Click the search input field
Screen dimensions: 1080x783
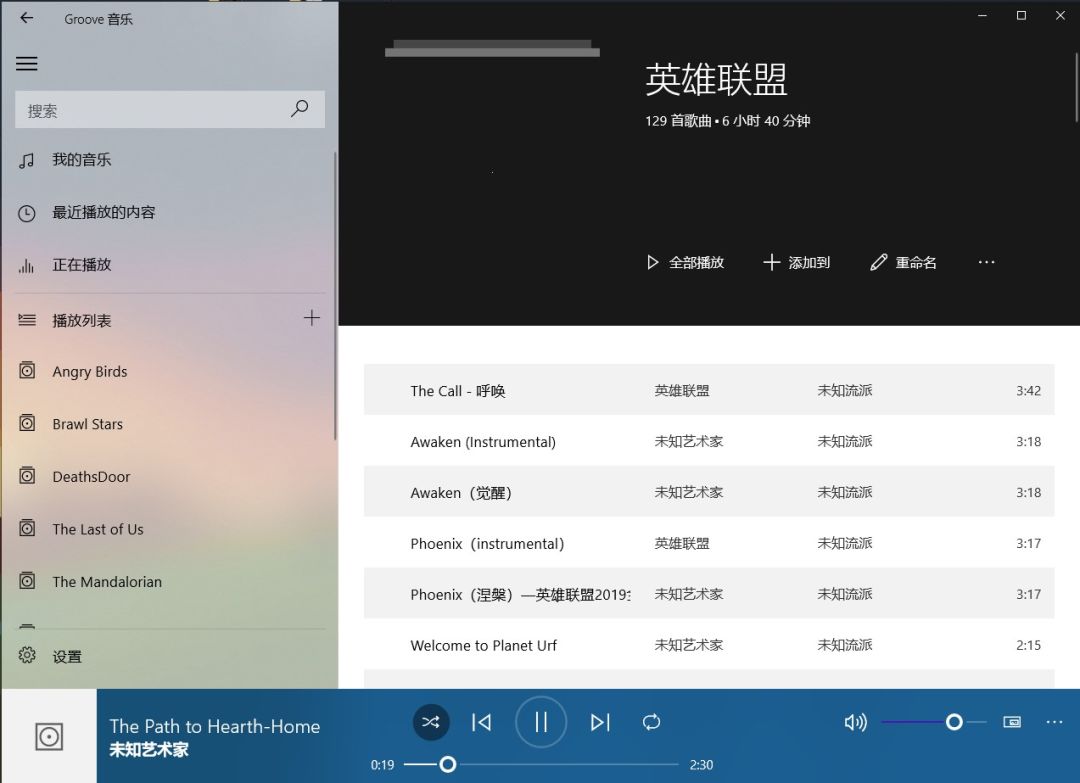coord(169,109)
